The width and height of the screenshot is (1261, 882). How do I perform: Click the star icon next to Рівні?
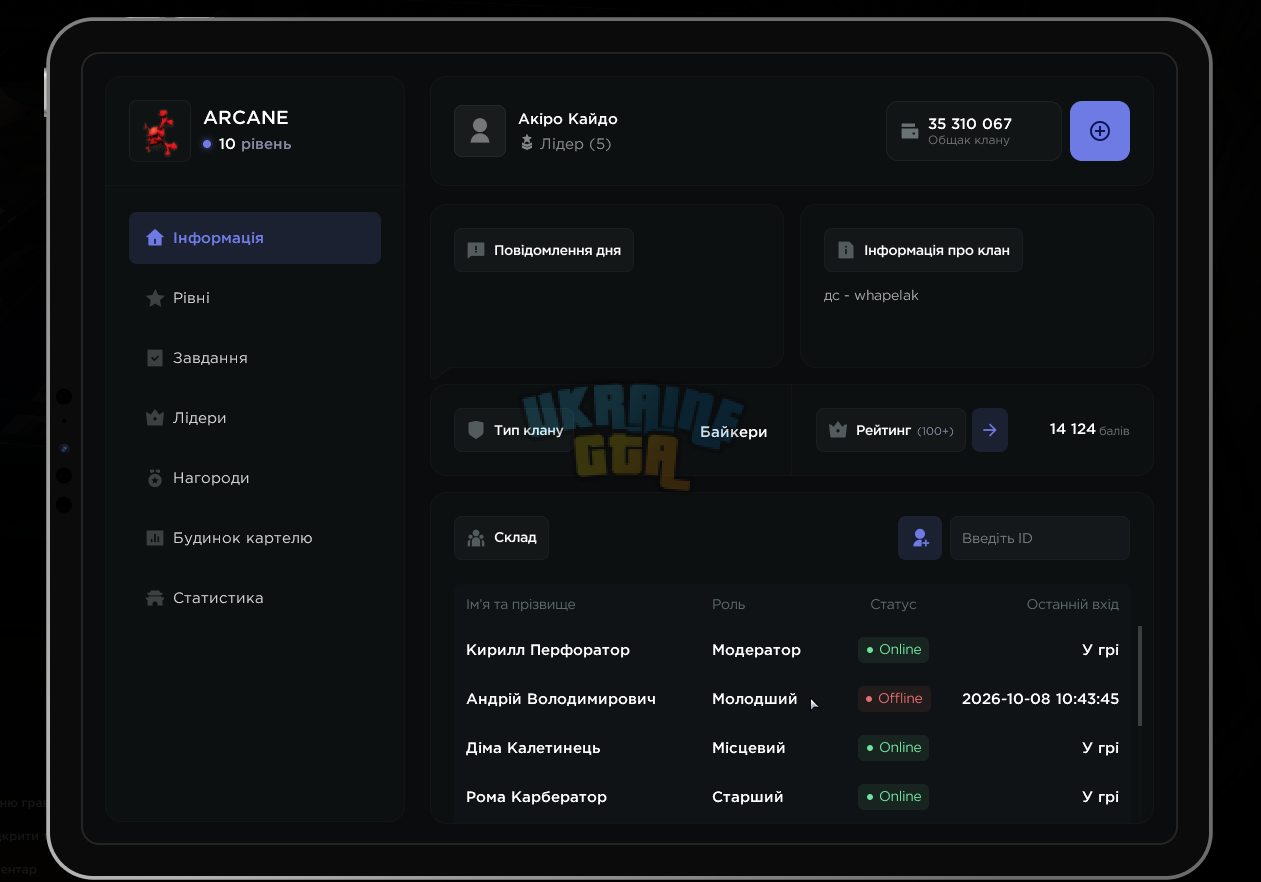pos(155,298)
